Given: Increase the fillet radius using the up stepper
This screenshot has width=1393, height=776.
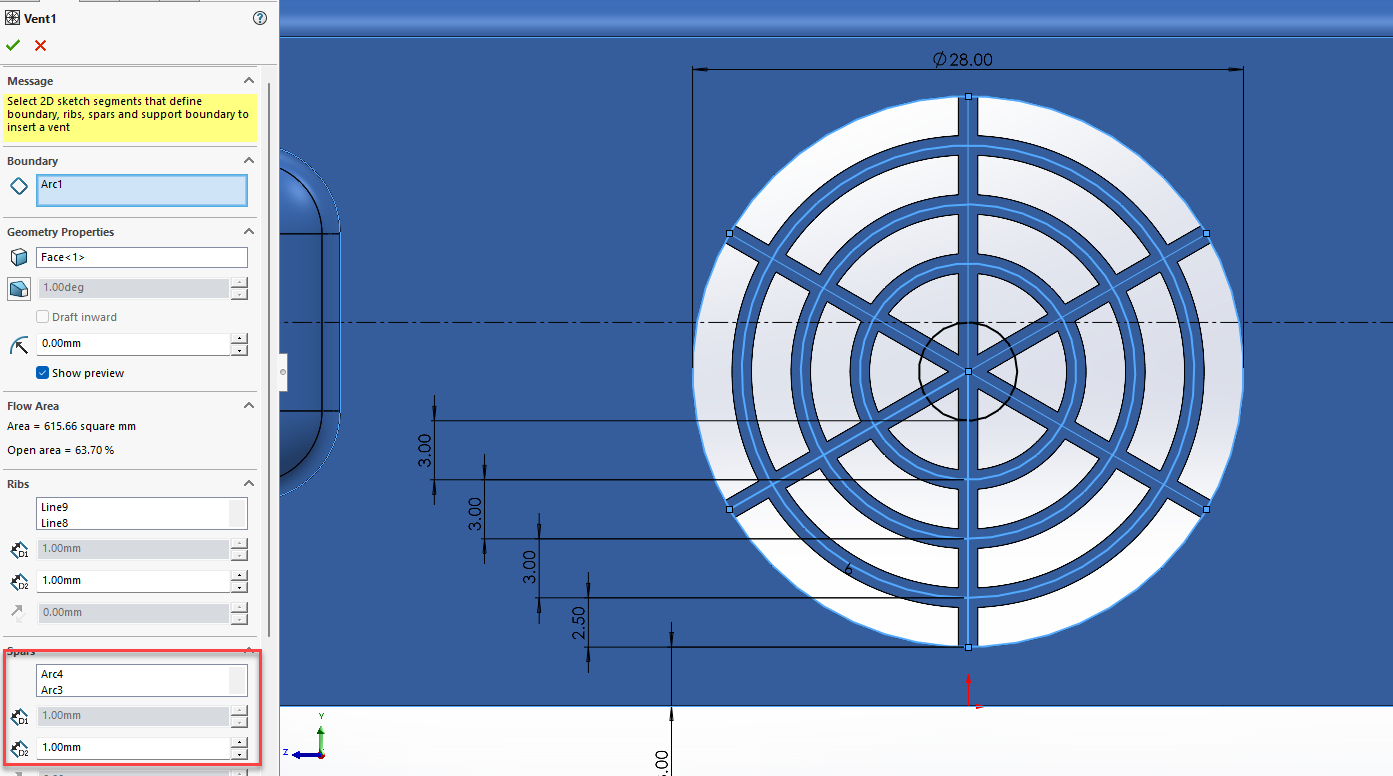Looking at the screenshot, I should (x=239, y=339).
